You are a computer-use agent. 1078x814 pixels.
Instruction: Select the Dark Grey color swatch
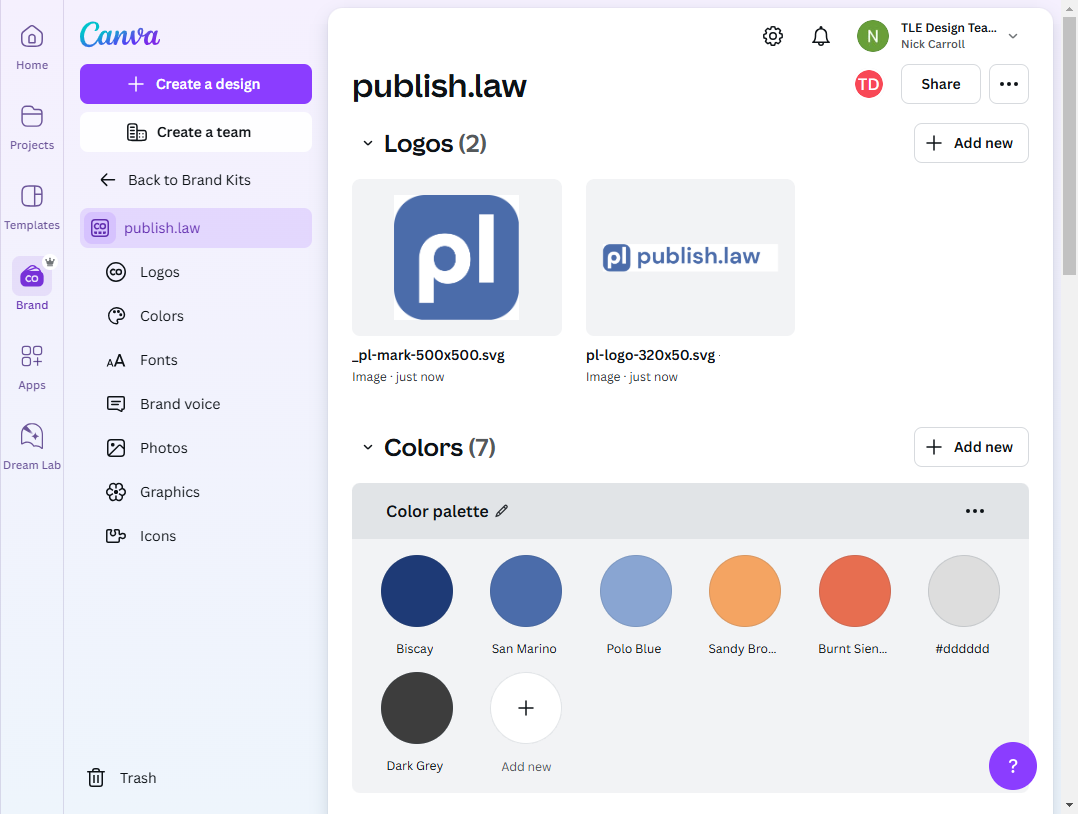pyautogui.click(x=417, y=707)
